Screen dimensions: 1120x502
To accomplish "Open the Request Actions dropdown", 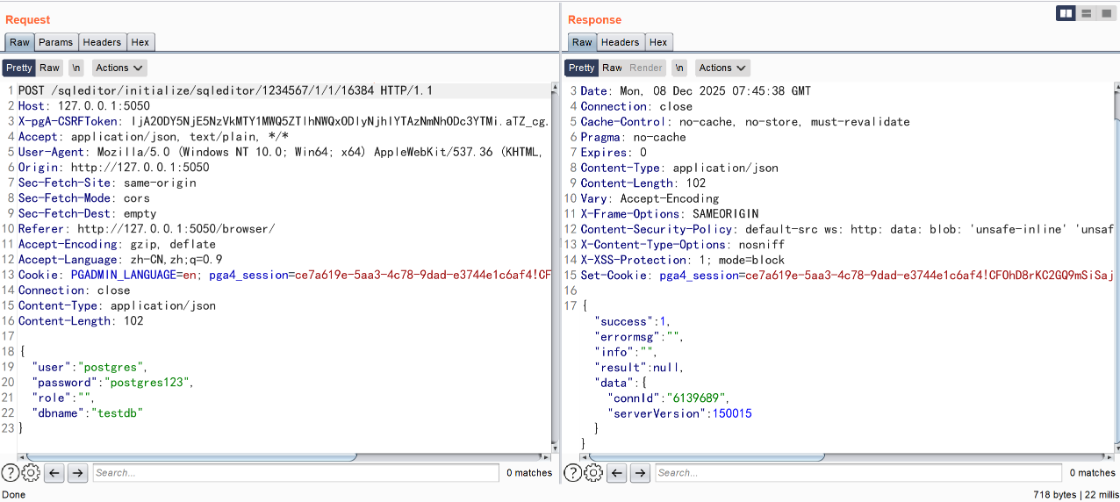I will (x=119, y=68).
